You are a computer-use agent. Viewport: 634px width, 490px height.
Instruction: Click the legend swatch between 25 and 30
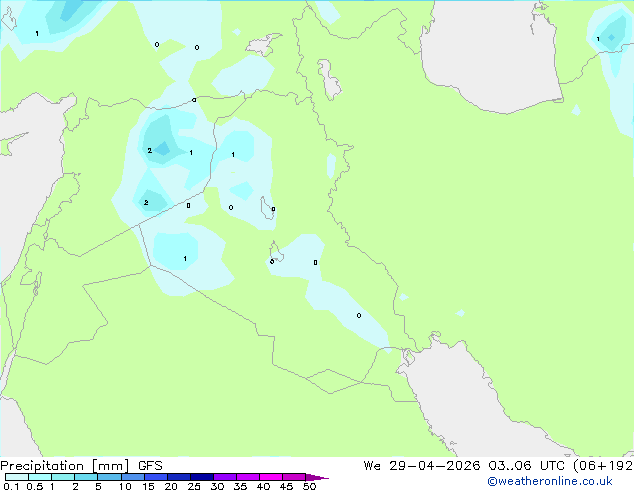201,477
